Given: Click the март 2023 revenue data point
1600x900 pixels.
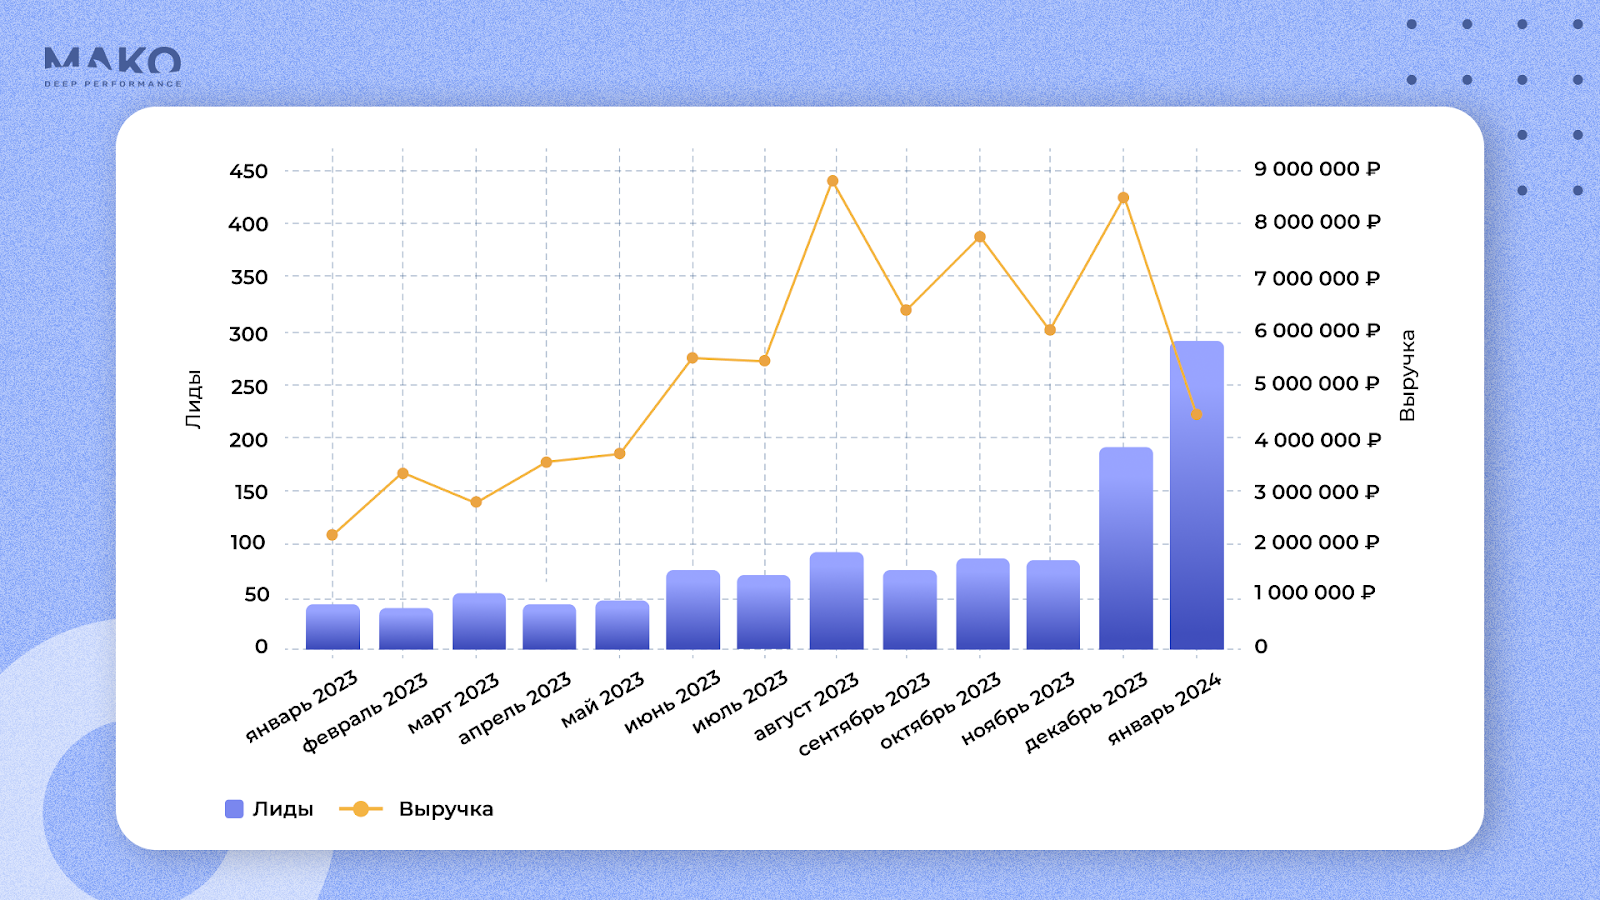Looking at the screenshot, I should pos(476,502).
